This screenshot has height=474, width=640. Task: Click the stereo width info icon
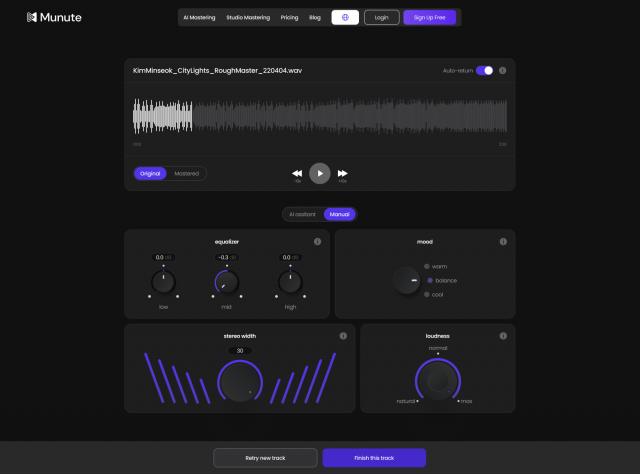(342, 336)
